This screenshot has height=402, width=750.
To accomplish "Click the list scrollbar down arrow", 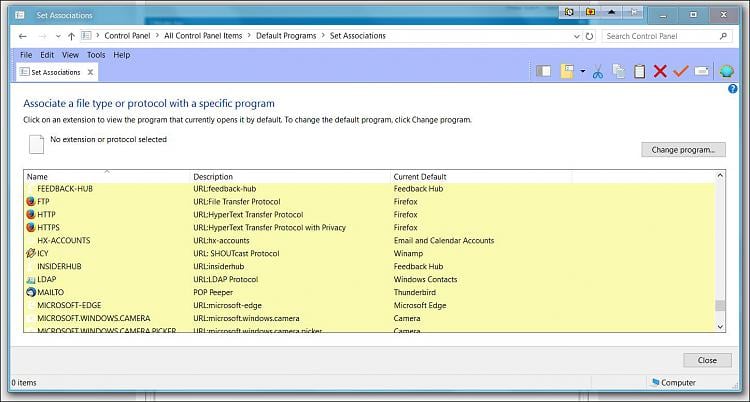I will [x=720, y=326].
